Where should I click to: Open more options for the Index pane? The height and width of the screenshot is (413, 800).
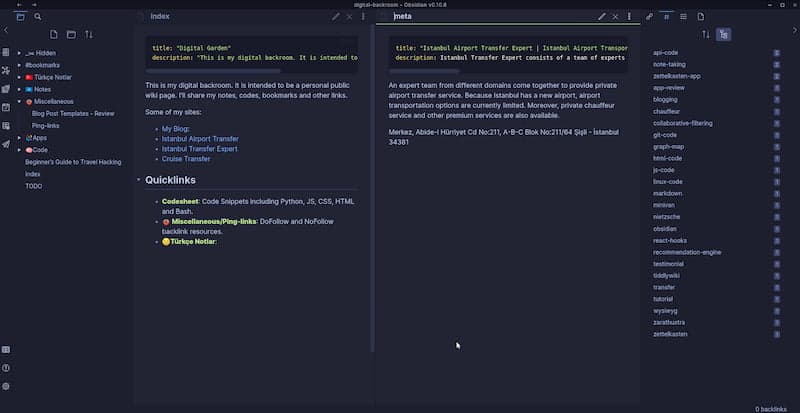click(x=363, y=17)
